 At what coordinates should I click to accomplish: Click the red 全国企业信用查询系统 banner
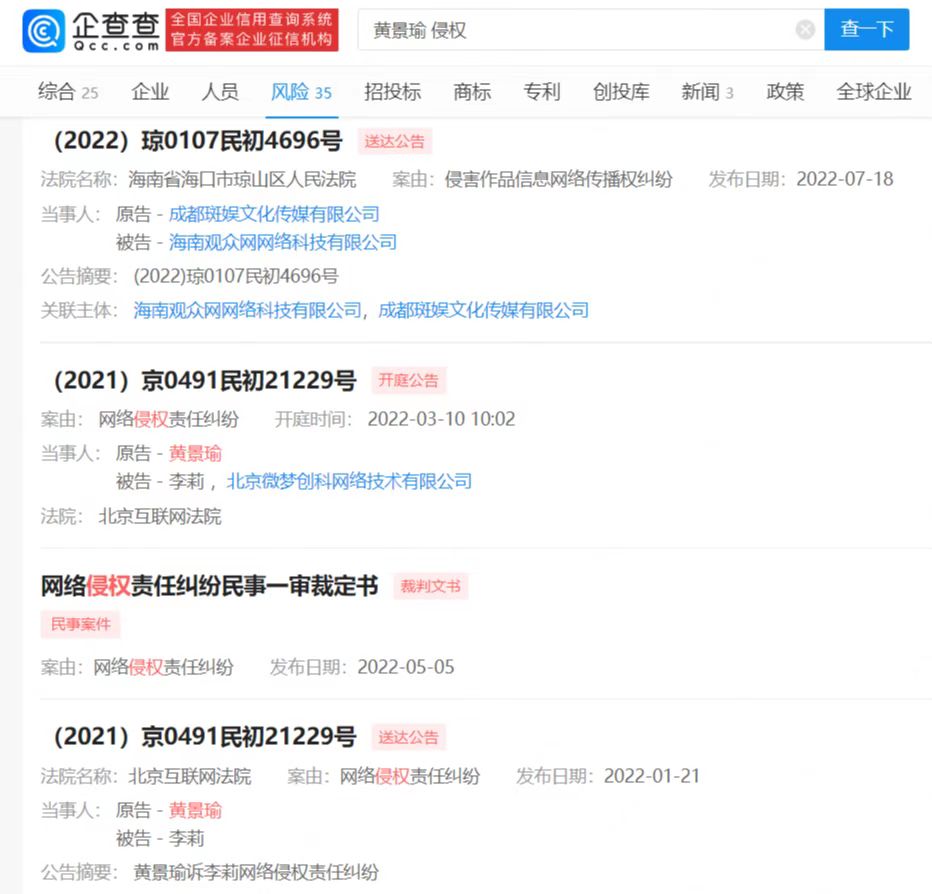click(x=252, y=30)
